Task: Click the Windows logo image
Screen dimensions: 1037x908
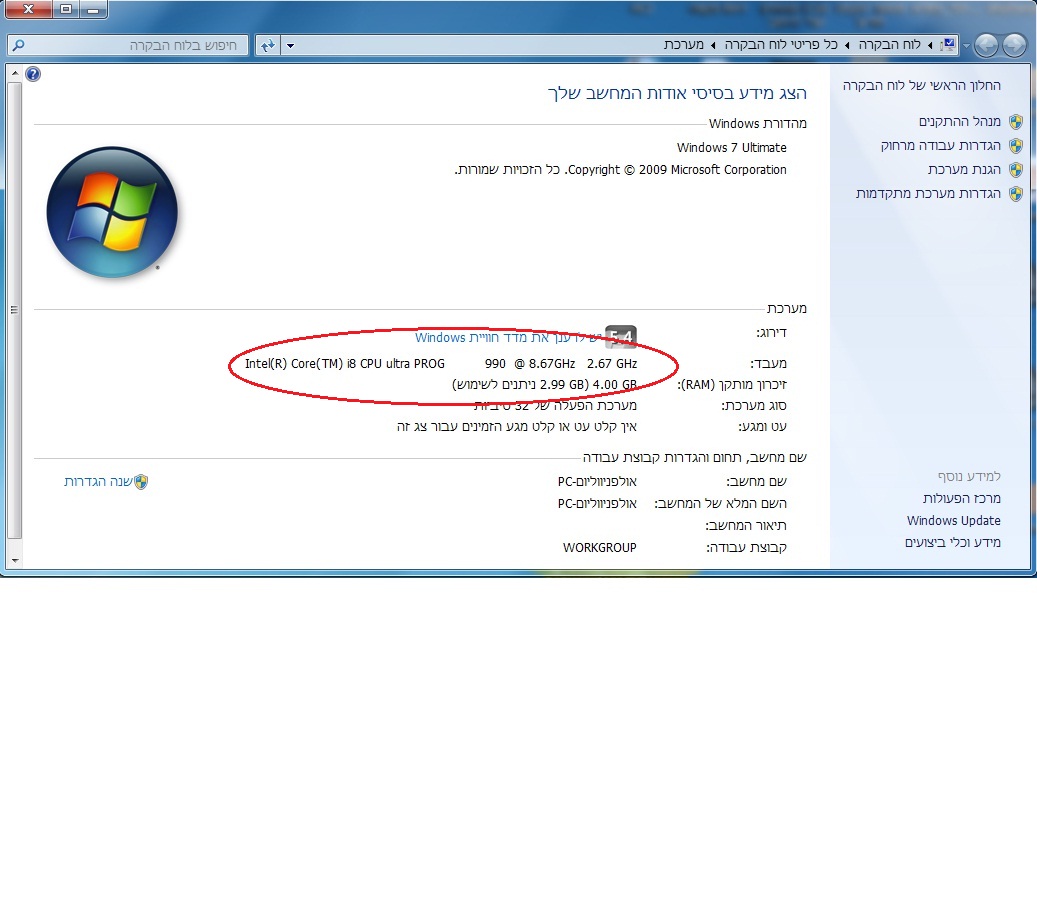Action: tap(112, 212)
